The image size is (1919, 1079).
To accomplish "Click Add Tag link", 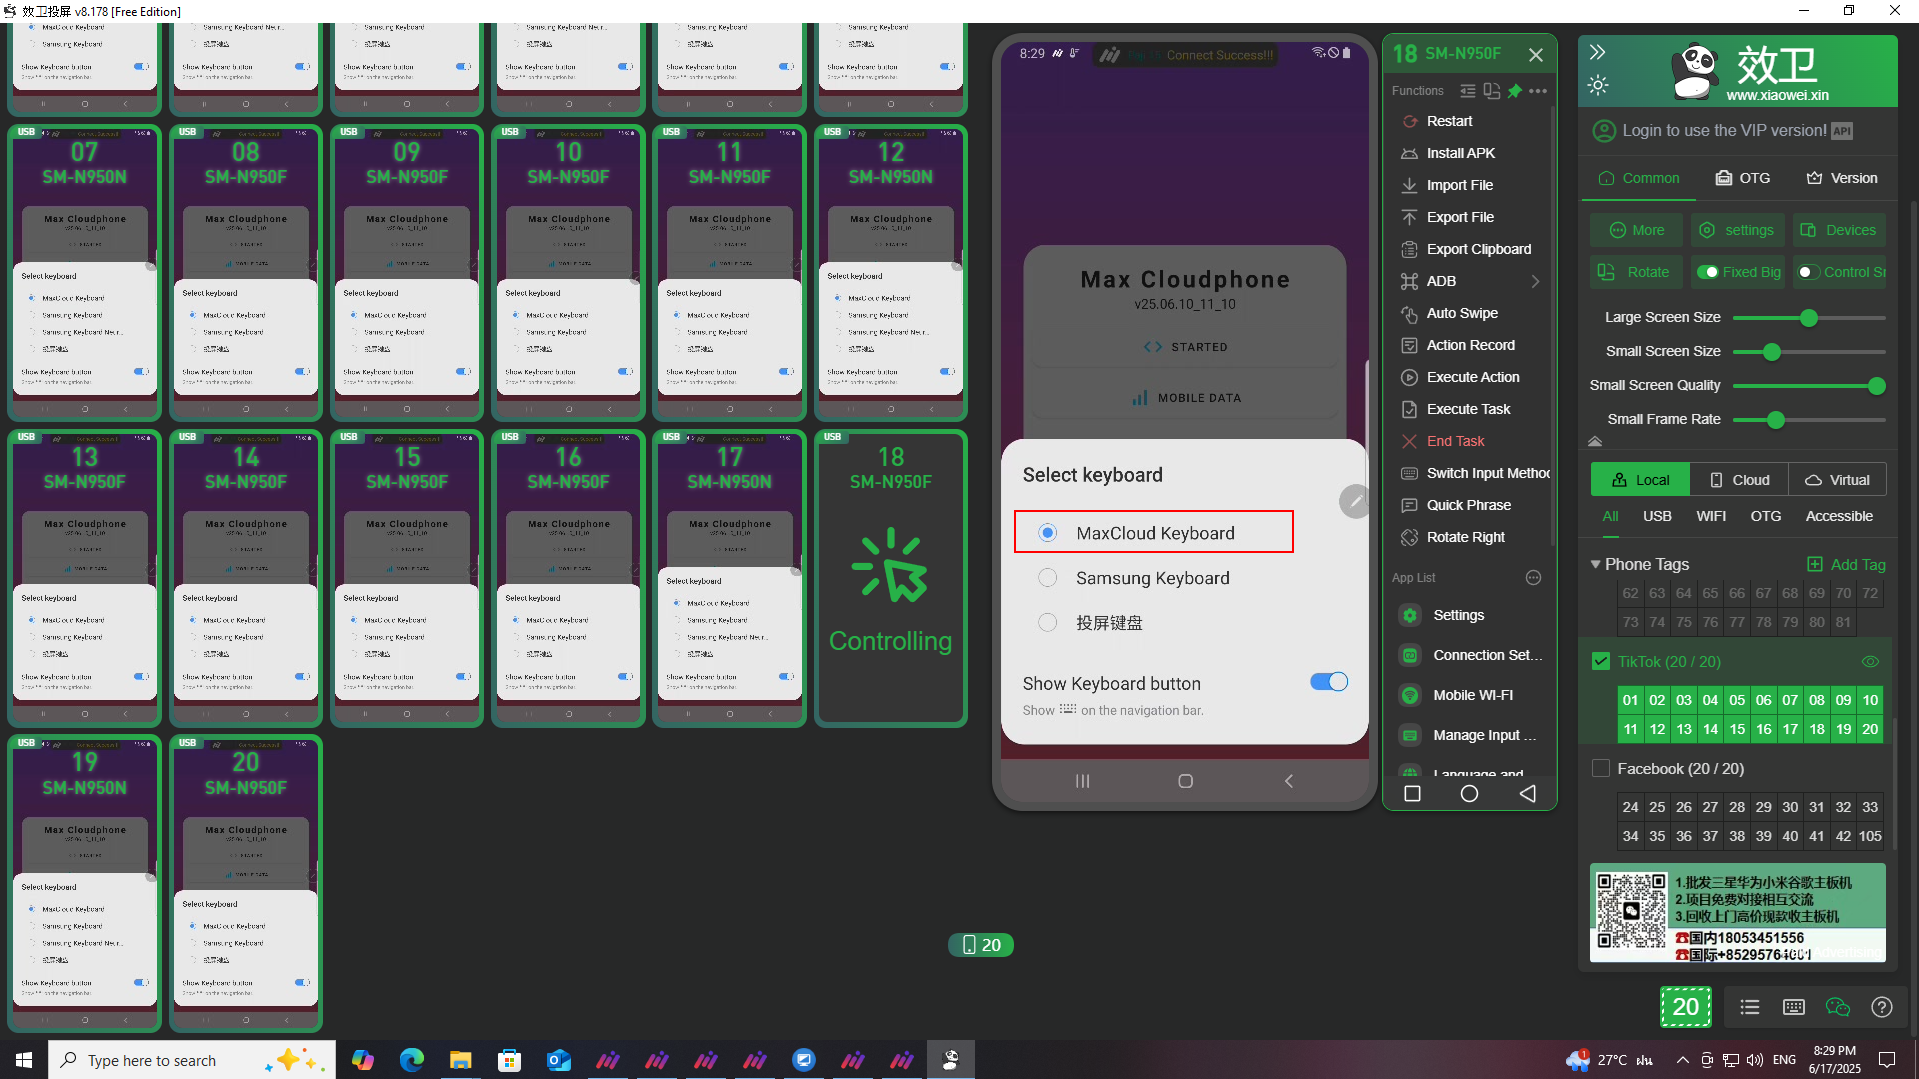I will click(x=1847, y=564).
